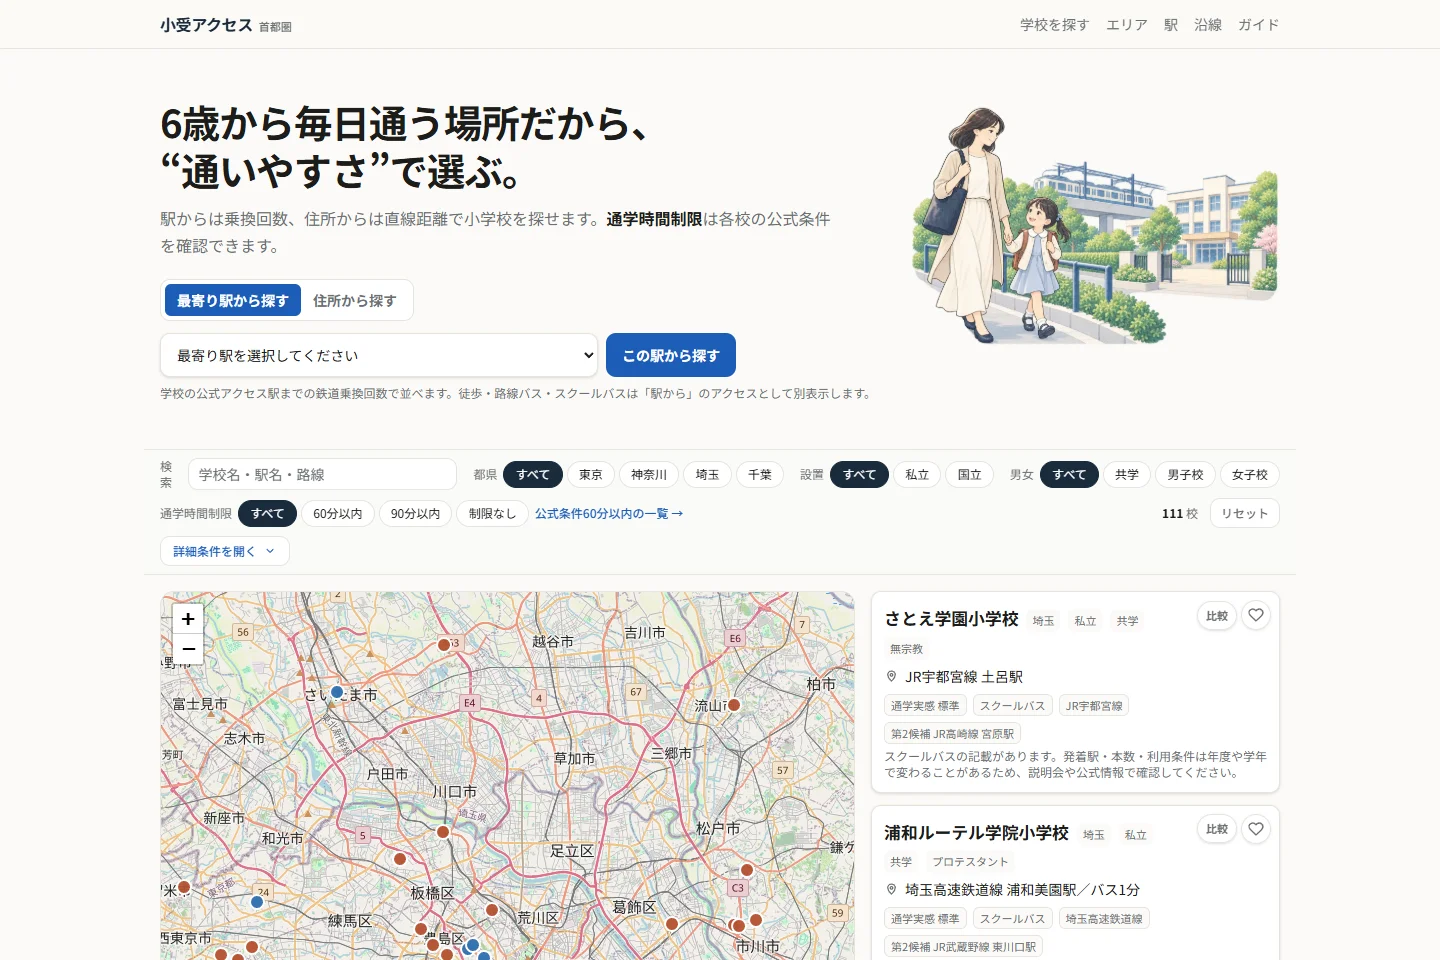The image size is (1440, 960).
Task: Select 千葉 prefecture filter
Action: pos(760,475)
